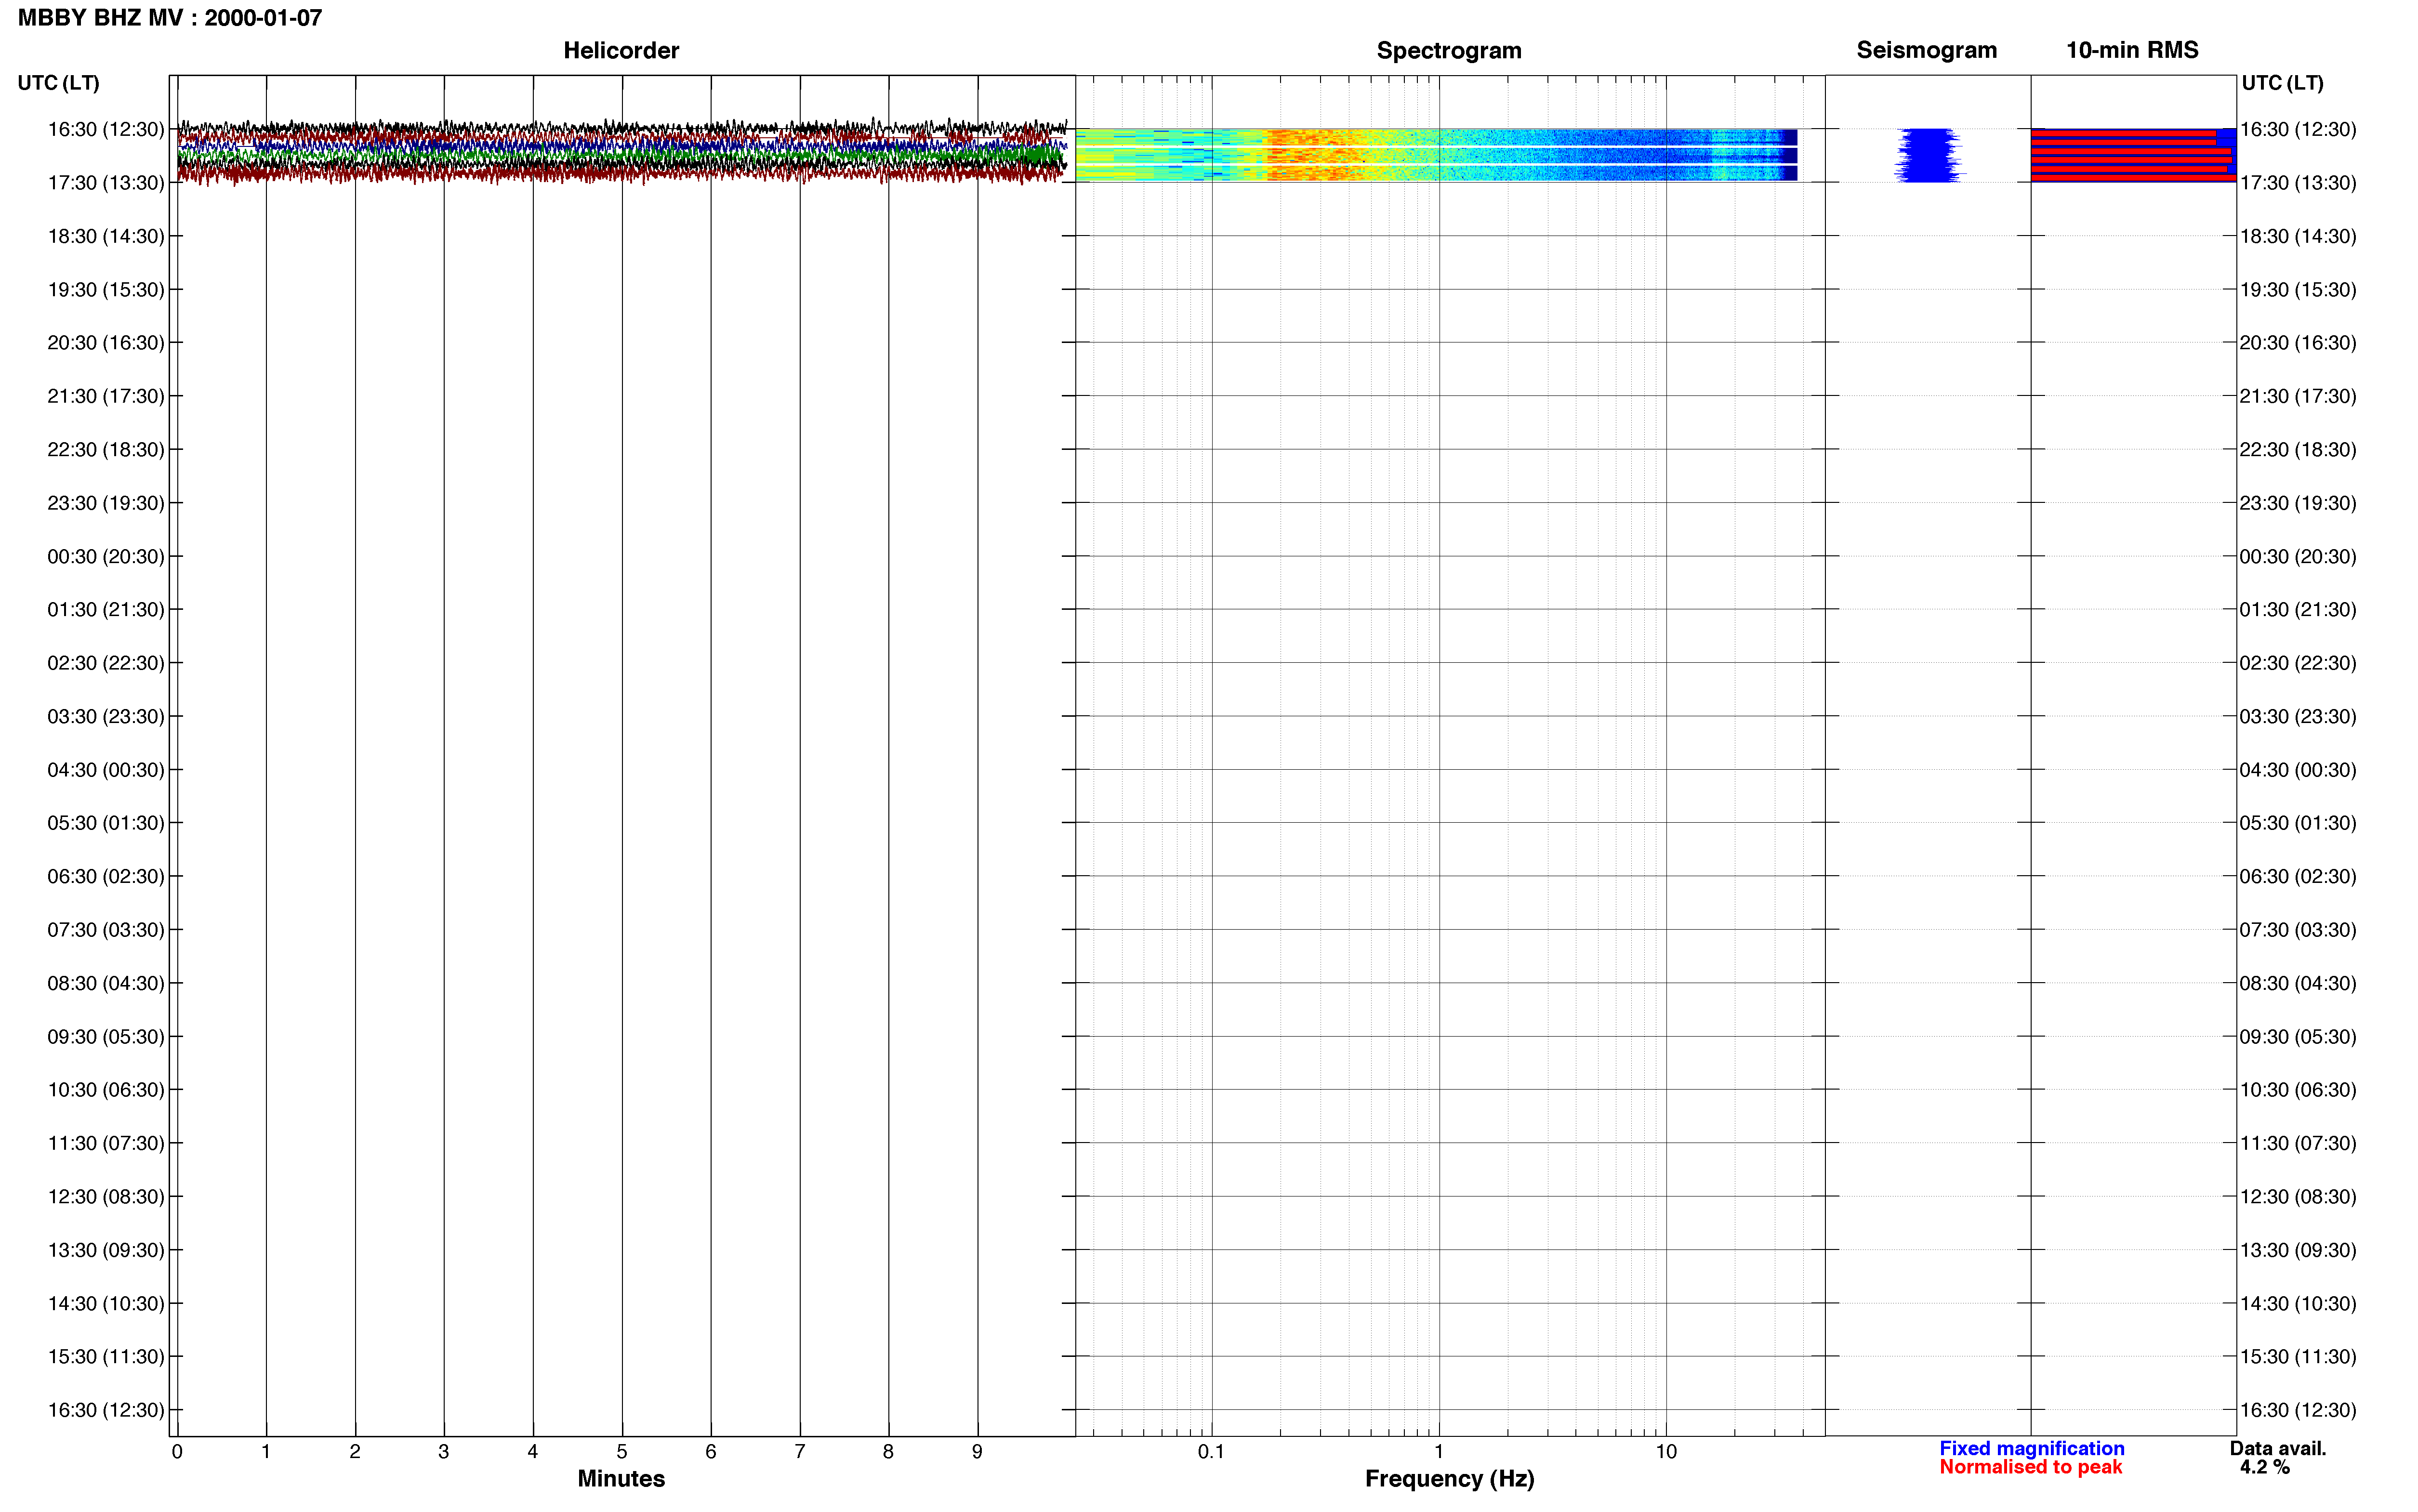Screen dimensions: 2418x1512
Task: Select the Spectrogram panel heading
Action: pos(1449,50)
